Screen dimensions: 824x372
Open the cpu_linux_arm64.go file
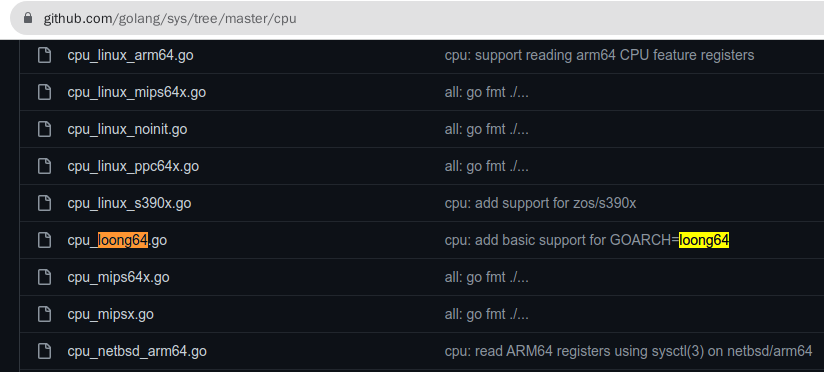[130, 55]
